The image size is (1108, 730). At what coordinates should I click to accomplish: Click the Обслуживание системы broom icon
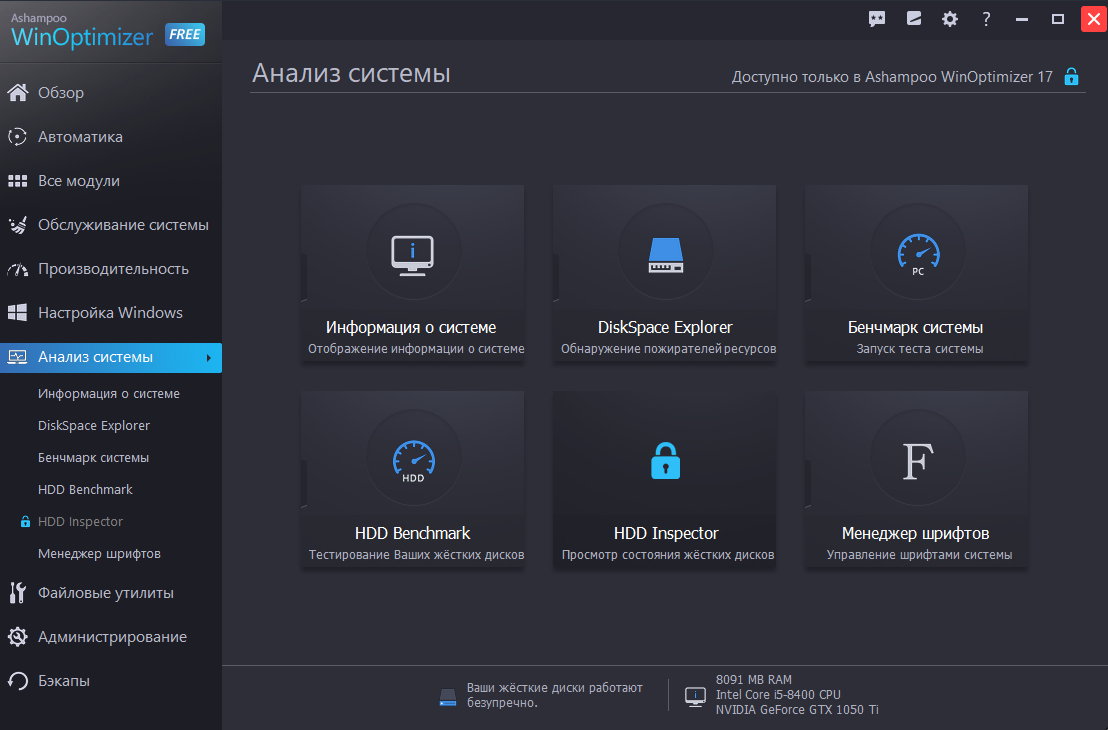pyautogui.click(x=18, y=225)
